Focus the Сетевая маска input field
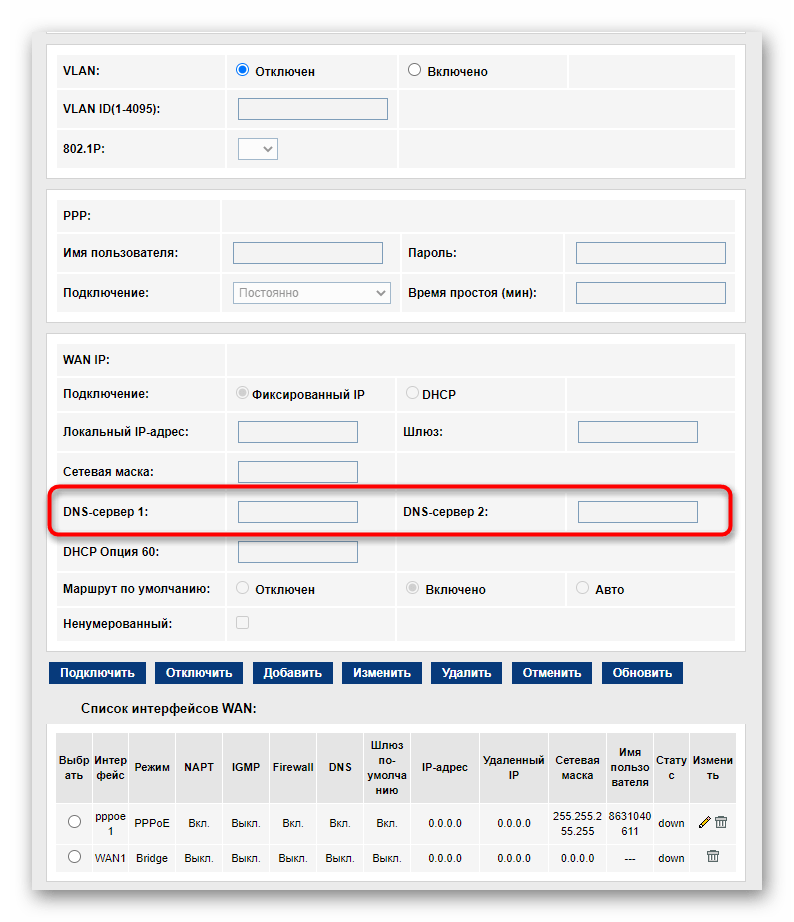The width and height of the screenshot is (794, 922). click(298, 472)
